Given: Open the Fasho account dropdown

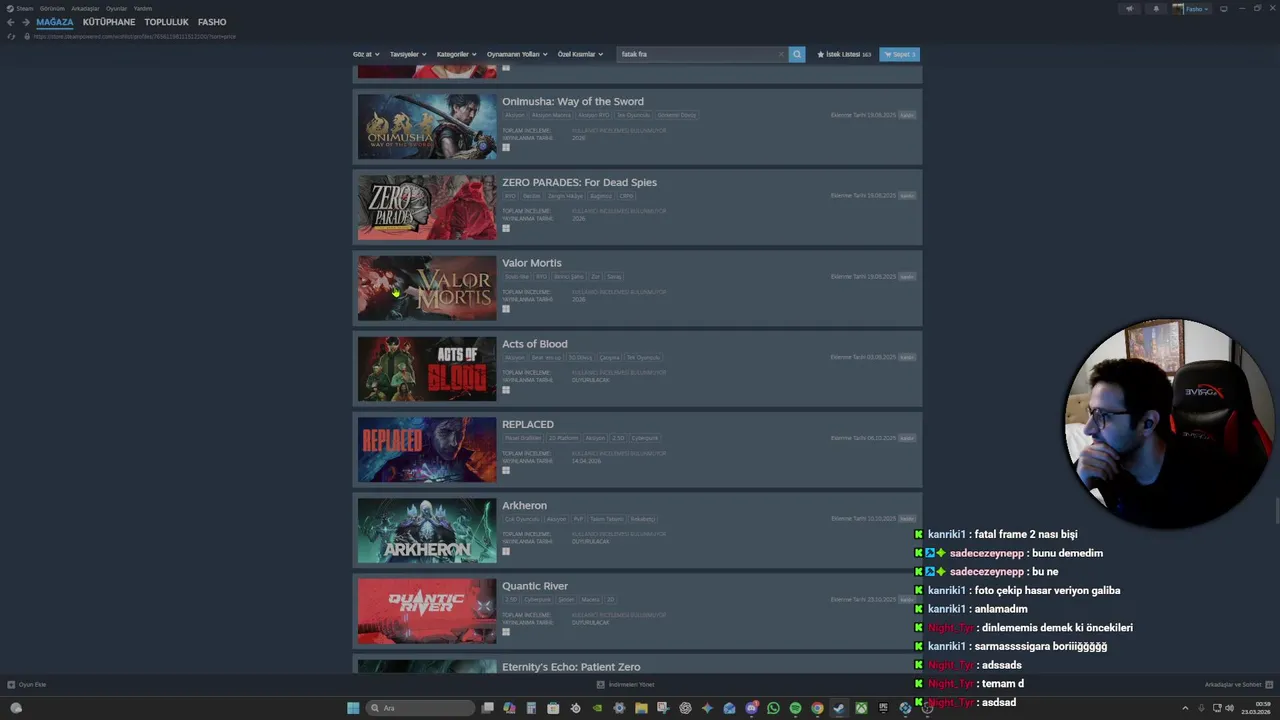Looking at the screenshot, I should [1191, 8].
